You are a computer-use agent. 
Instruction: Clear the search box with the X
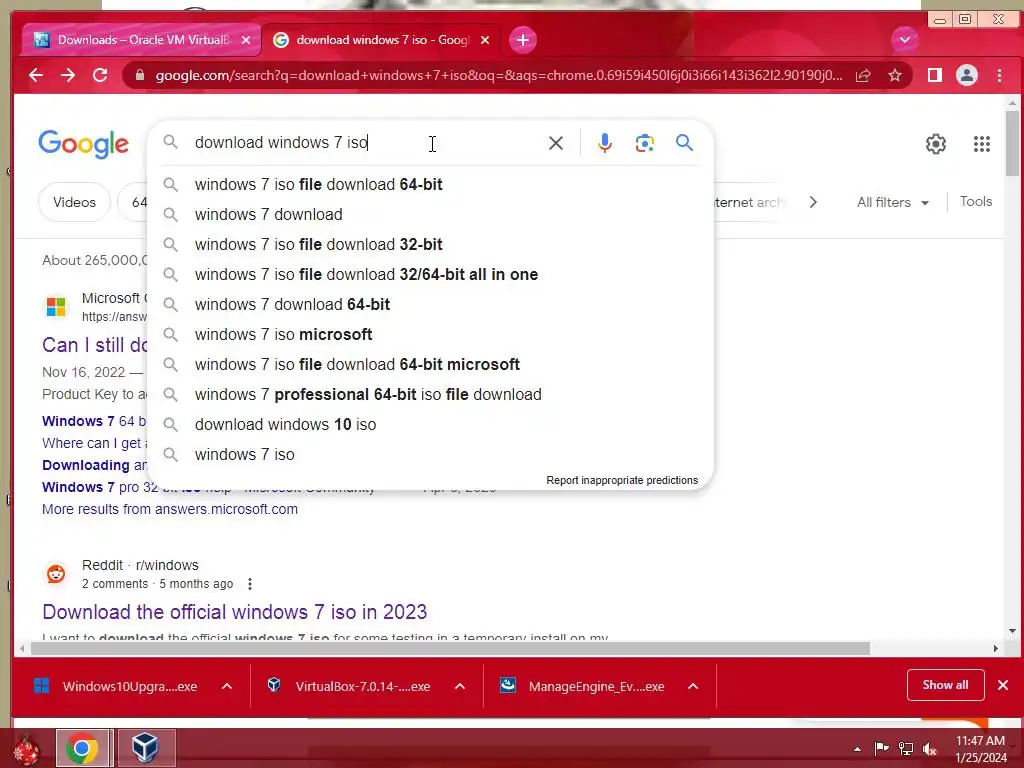coord(556,143)
